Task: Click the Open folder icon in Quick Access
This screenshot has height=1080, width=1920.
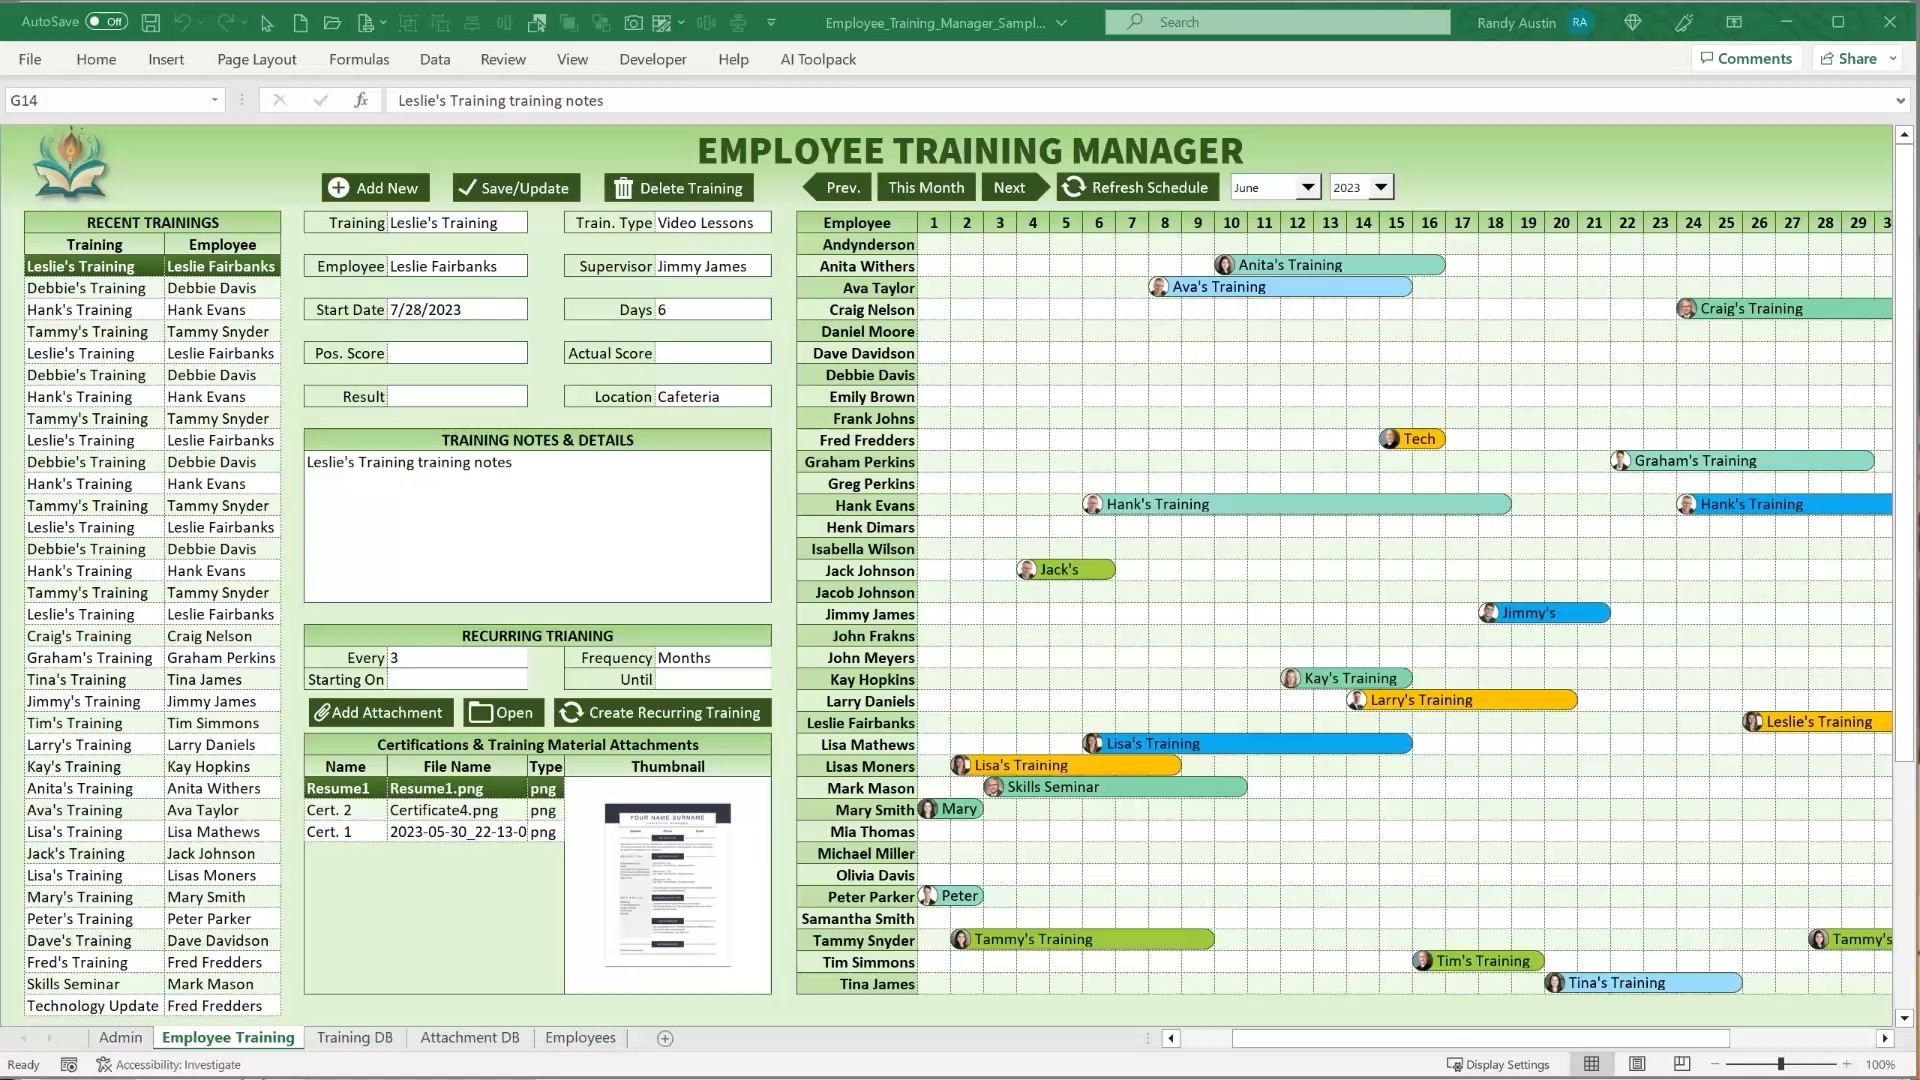Action: [x=333, y=22]
